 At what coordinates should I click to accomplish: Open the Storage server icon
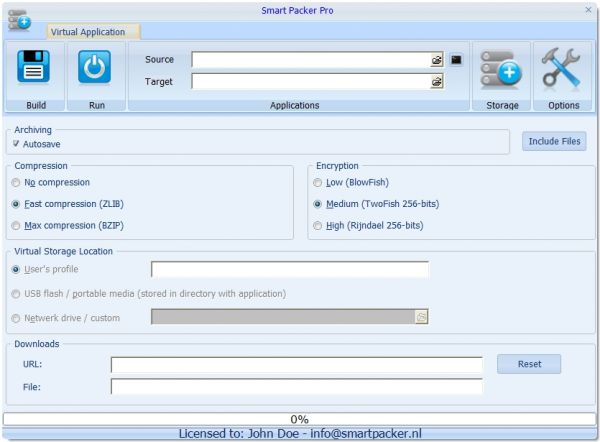click(501, 70)
